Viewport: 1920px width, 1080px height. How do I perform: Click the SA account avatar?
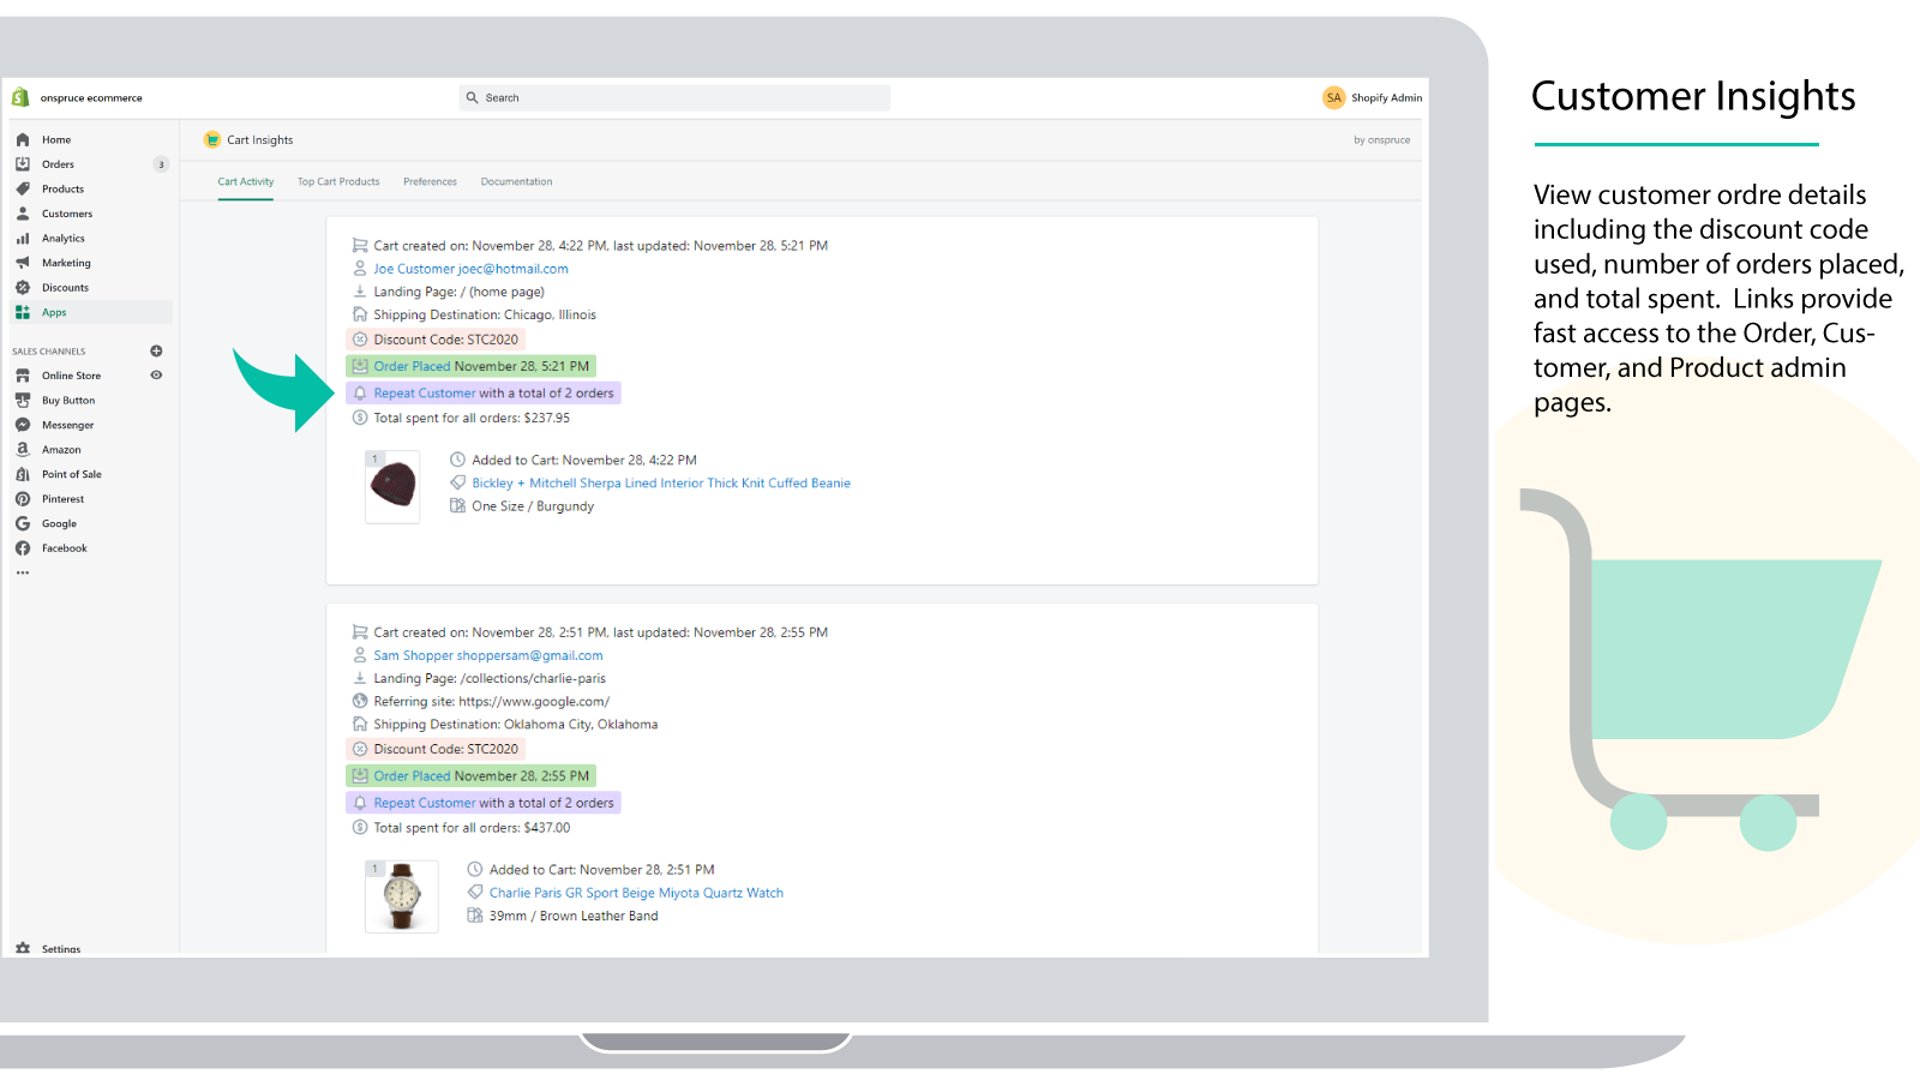click(1333, 97)
